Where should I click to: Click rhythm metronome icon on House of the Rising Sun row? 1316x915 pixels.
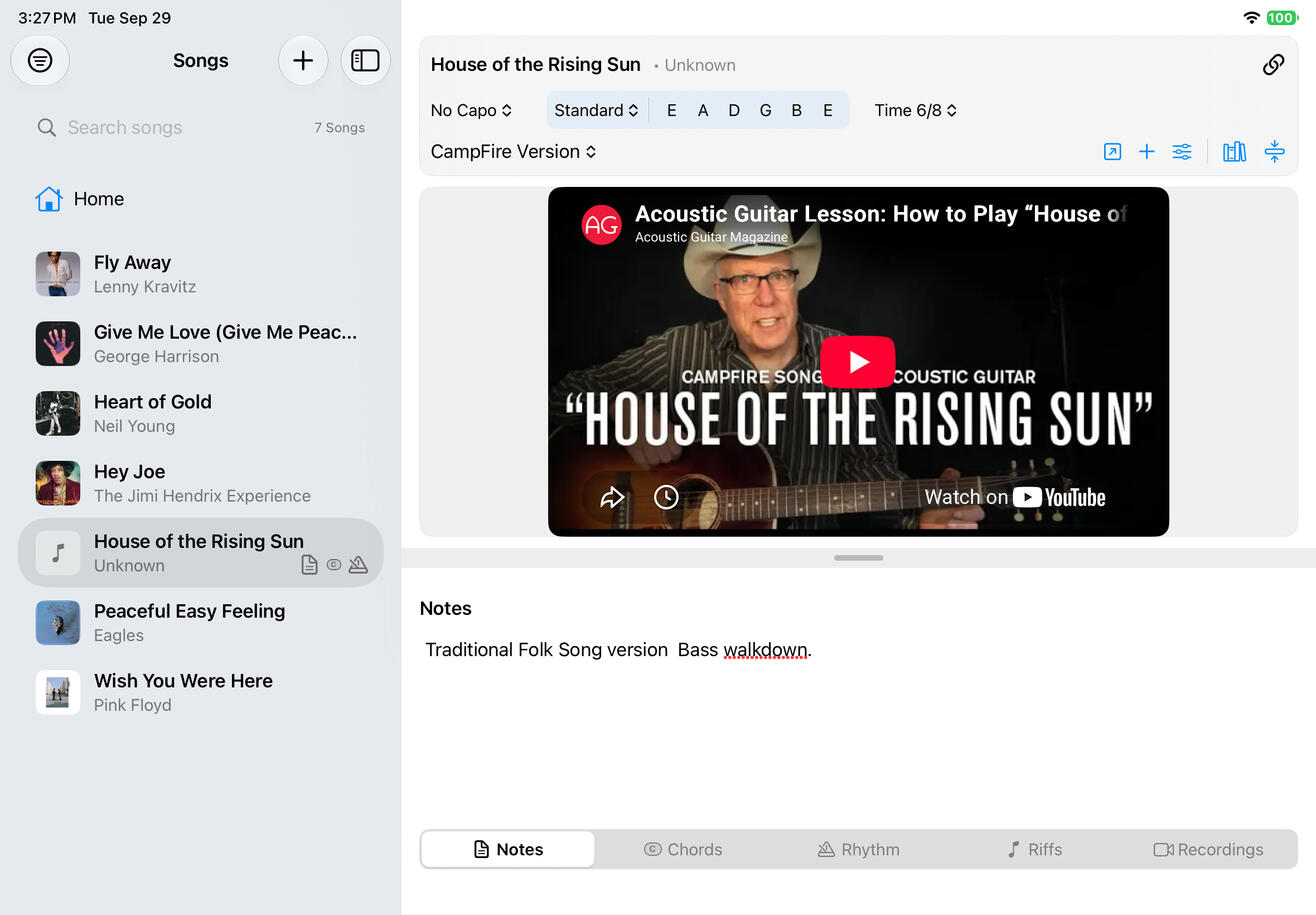358,565
